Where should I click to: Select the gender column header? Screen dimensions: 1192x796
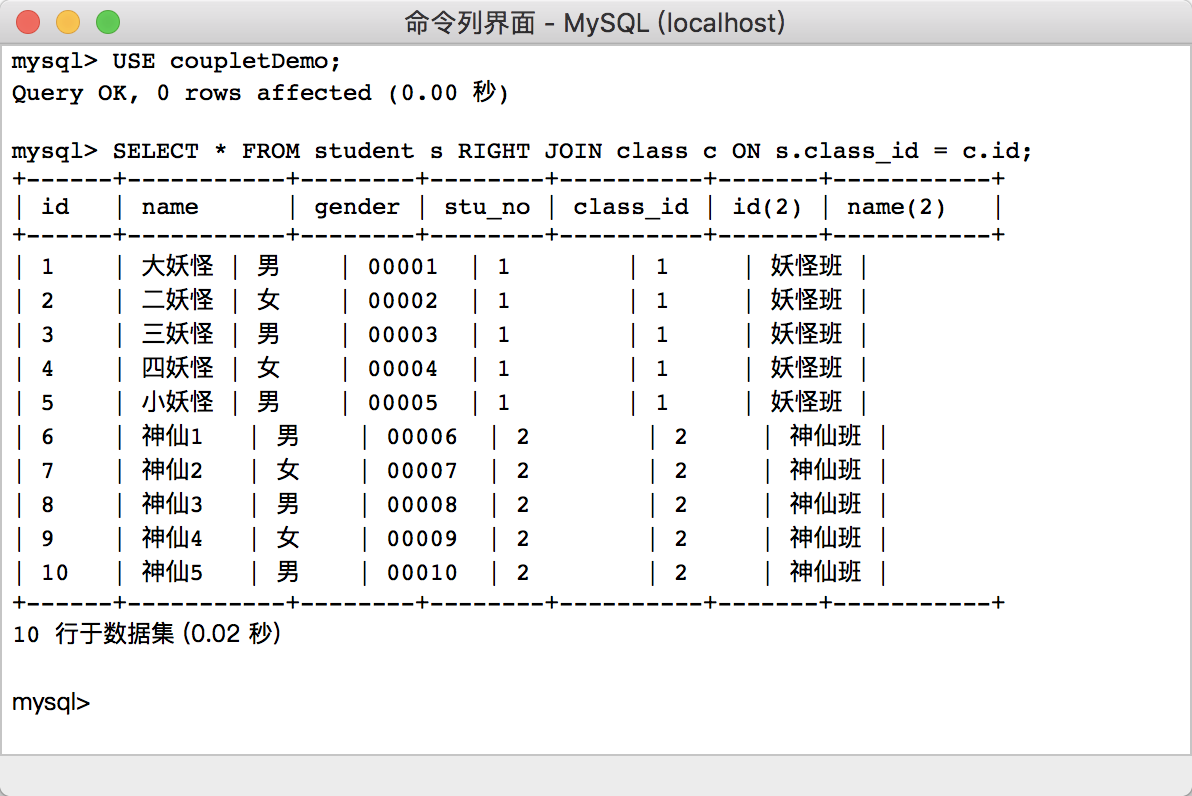(x=357, y=207)
